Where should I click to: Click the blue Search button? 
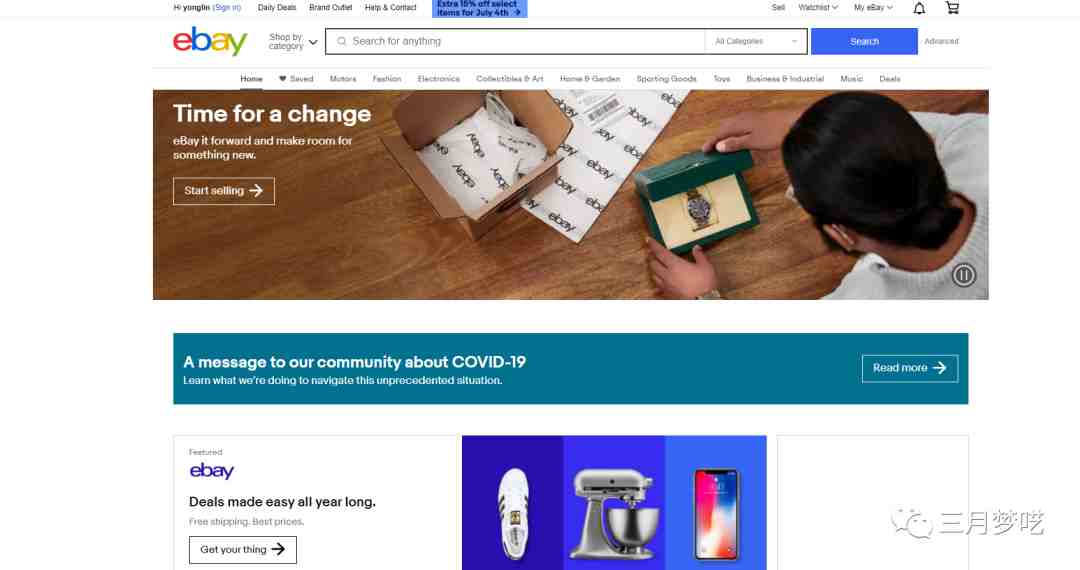[x=864, y=41]
